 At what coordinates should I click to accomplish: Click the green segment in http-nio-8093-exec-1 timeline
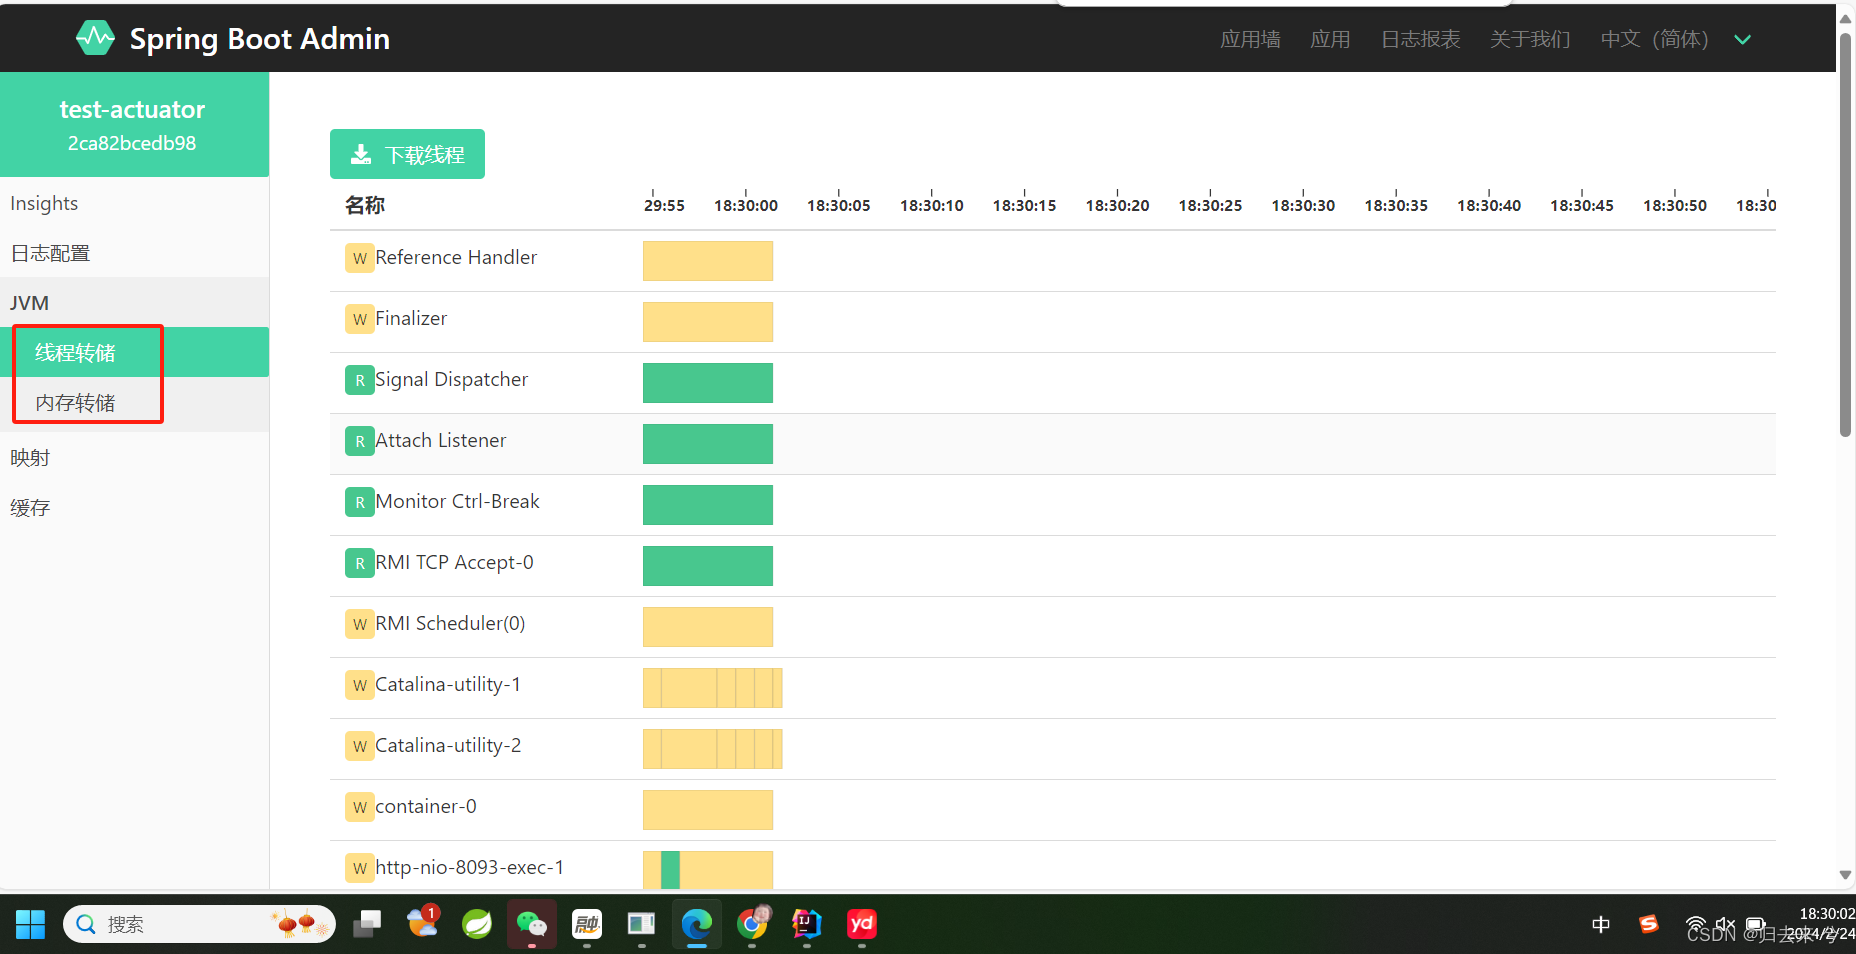(x=670, y=870)
